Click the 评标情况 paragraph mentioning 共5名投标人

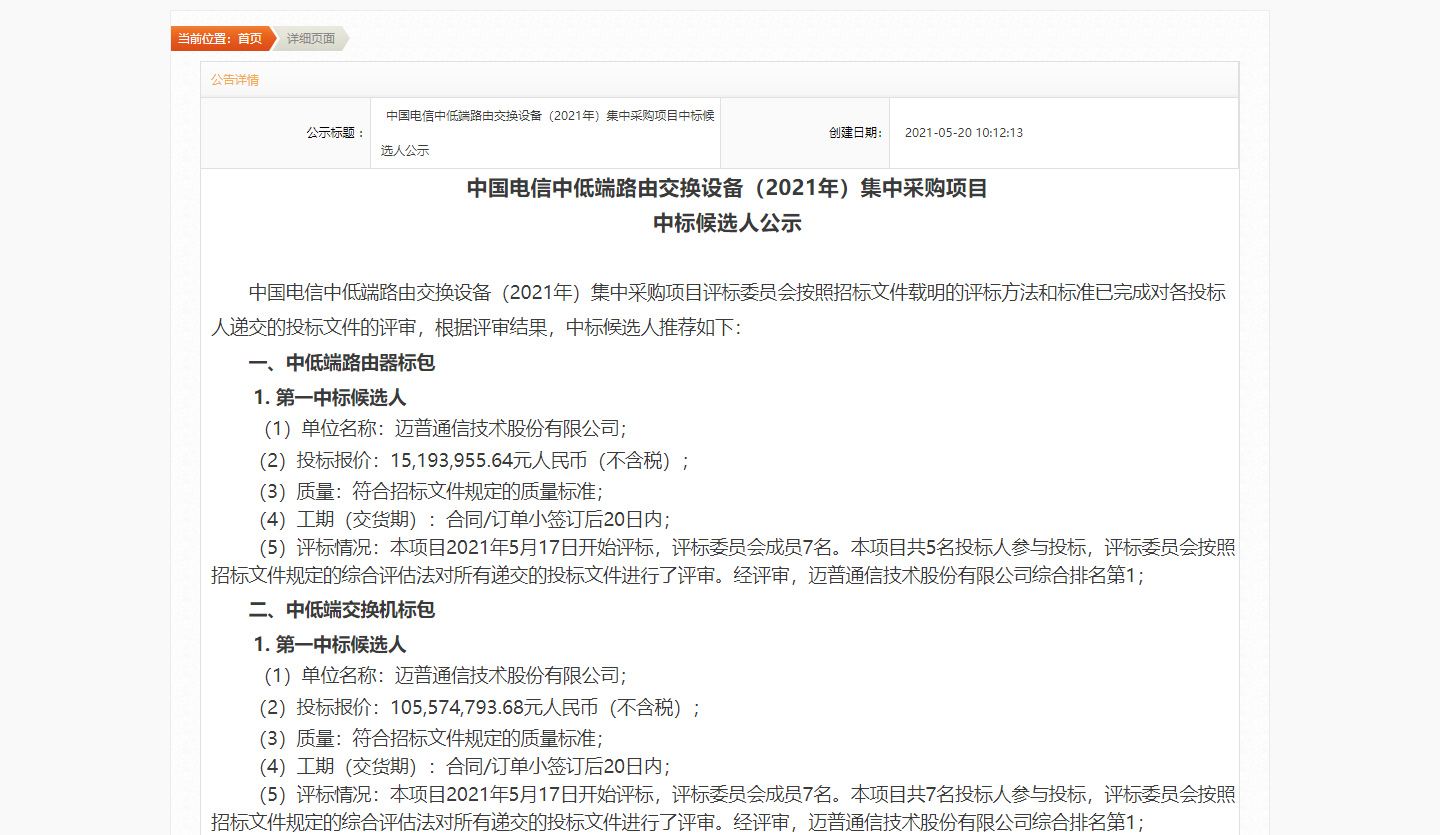(724, 561)
